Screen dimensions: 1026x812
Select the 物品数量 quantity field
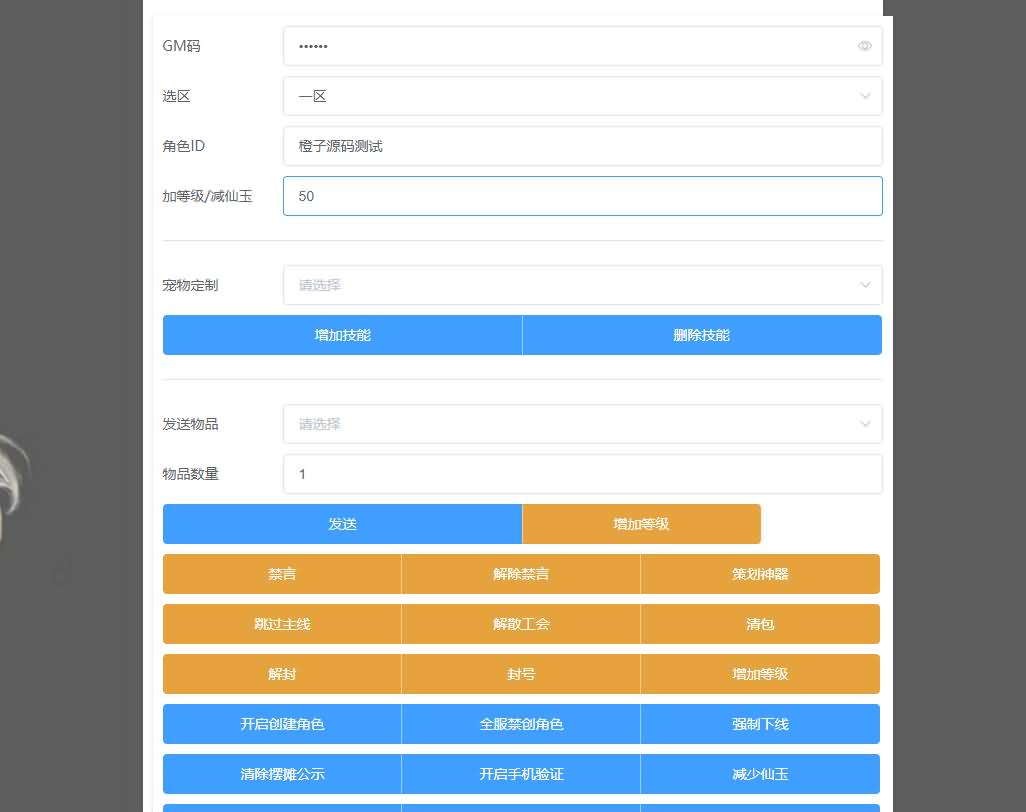point(582,474)
